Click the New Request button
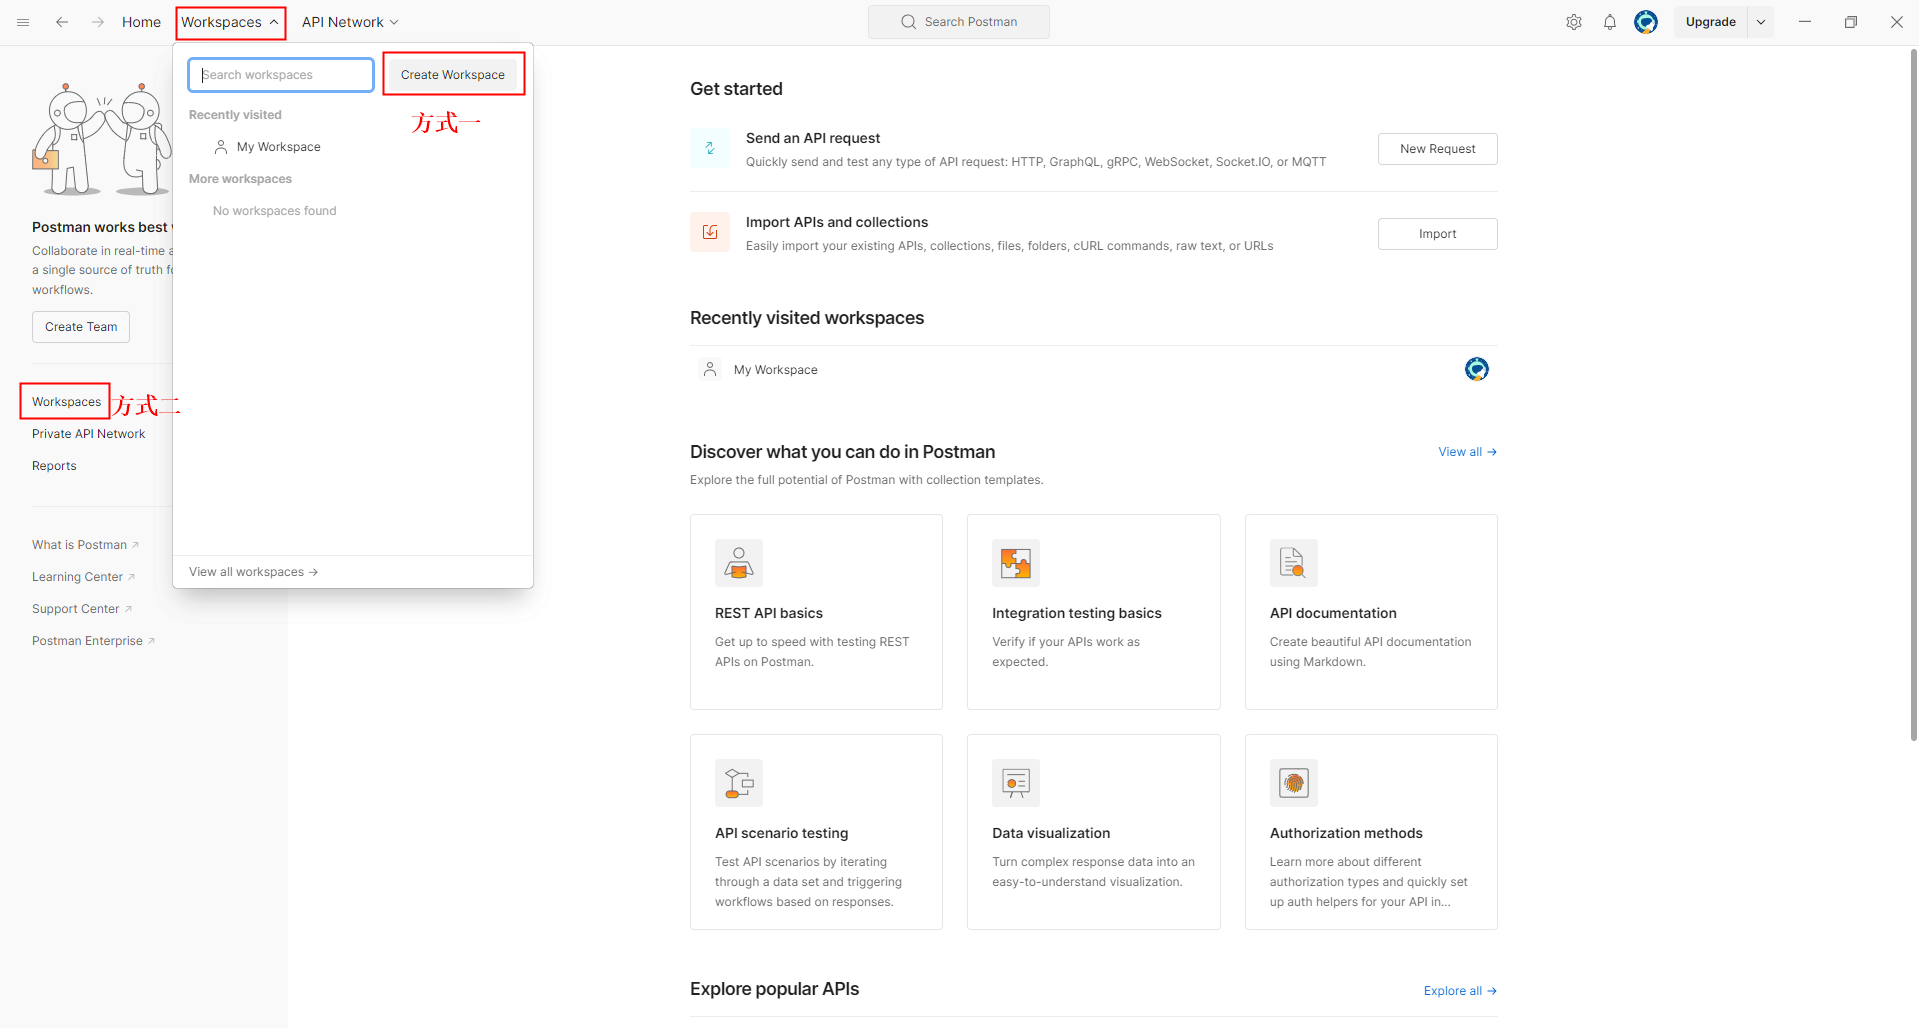The height and width of the screenshot is (1028, 1919). tap(1437, 149)
